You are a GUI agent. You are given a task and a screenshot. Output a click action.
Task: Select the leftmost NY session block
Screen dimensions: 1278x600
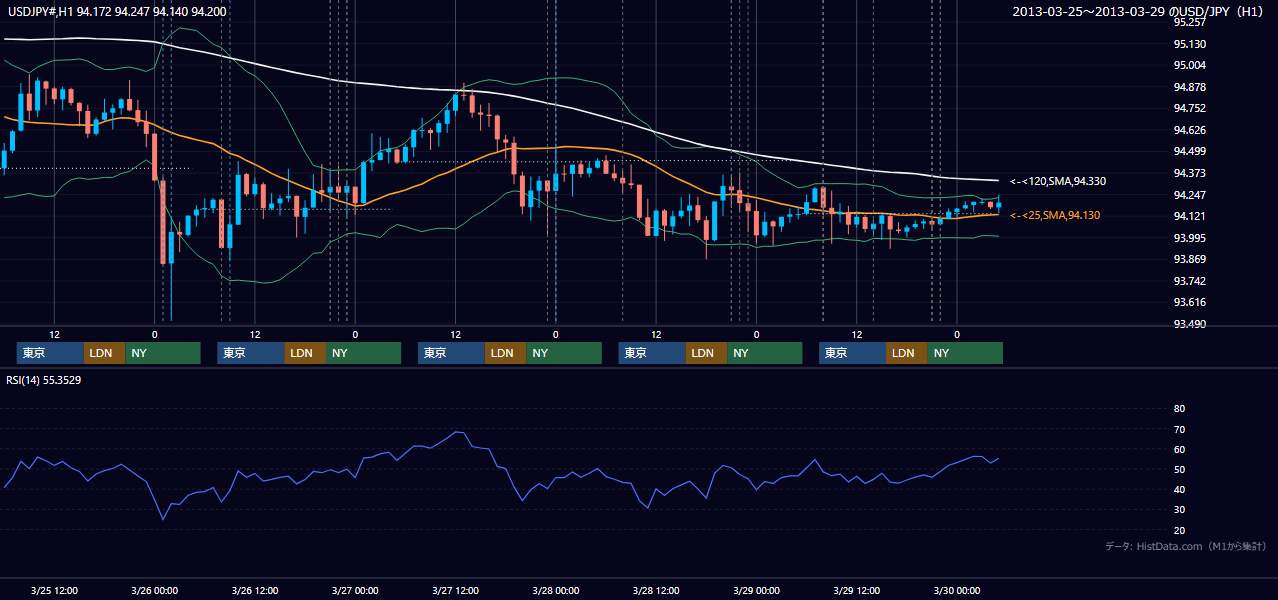tap(163, 353)
